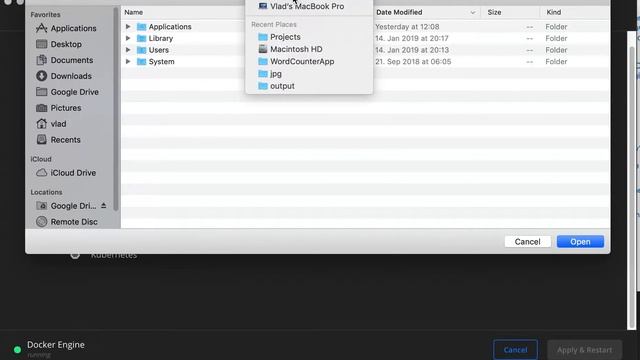The image size is (640, 360).
Task: Eject the Google Drive volume
Action: click(104, 206)
